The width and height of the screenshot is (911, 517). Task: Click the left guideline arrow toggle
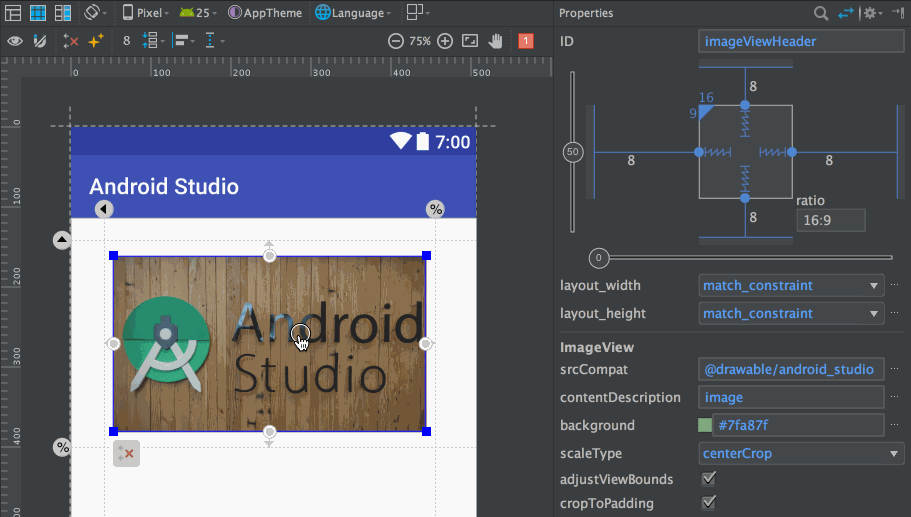(104, 209)
